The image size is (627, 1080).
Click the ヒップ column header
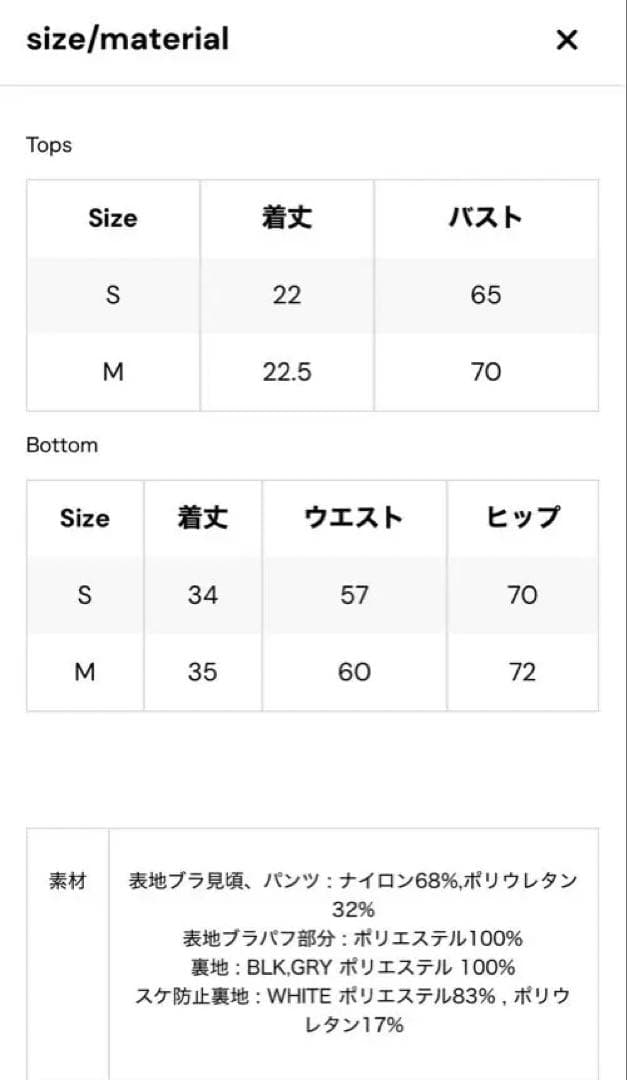click(521, 518)
